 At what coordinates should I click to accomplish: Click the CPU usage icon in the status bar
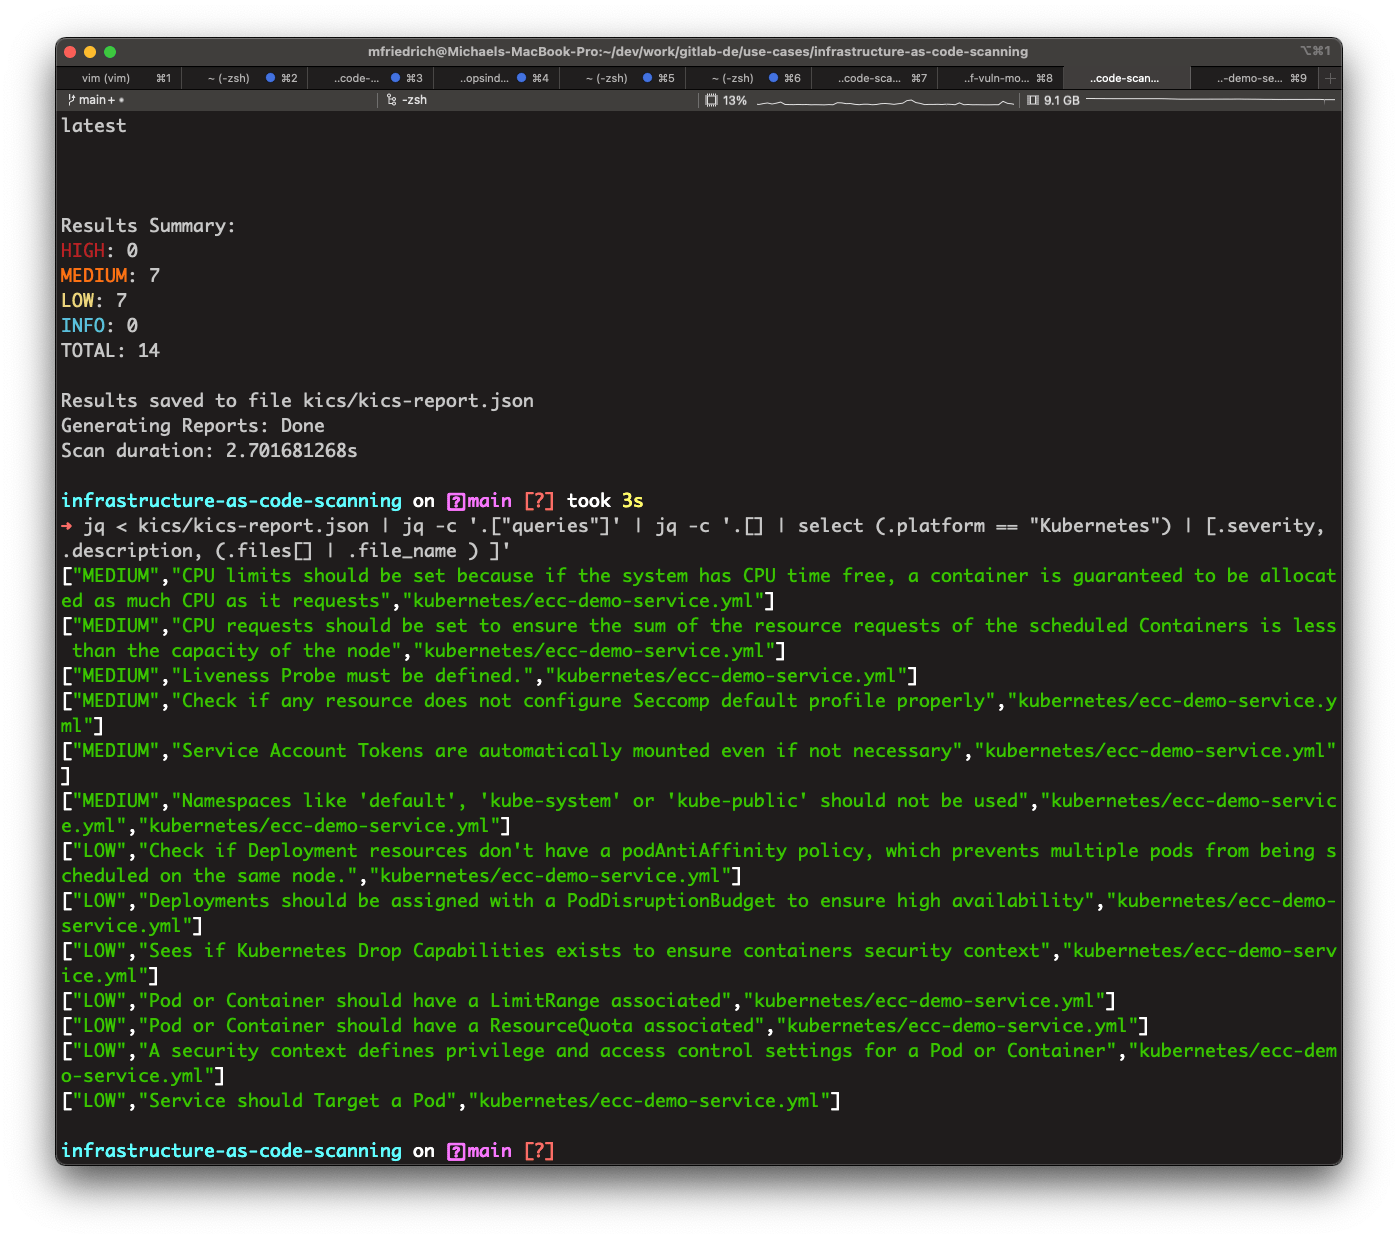(x=712, y=100)
